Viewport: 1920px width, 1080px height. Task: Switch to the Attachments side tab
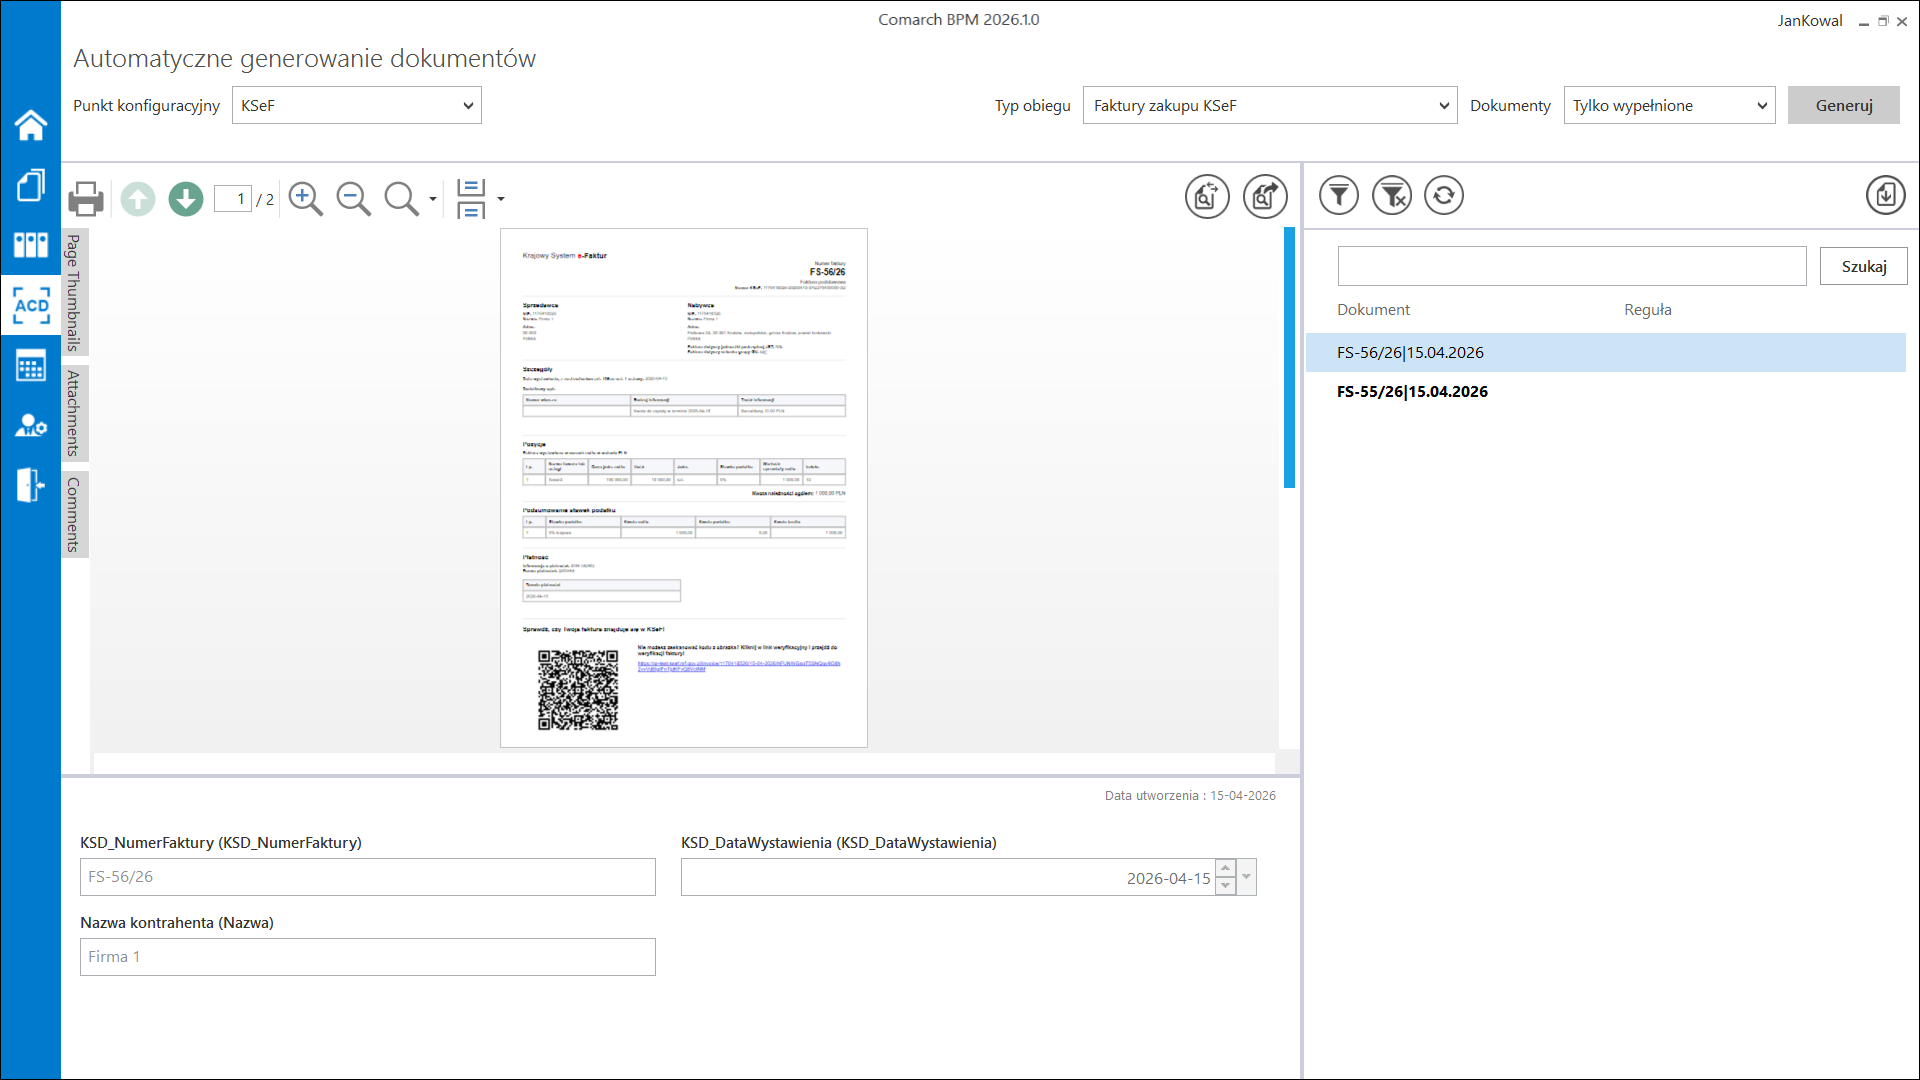coord(74,413)
